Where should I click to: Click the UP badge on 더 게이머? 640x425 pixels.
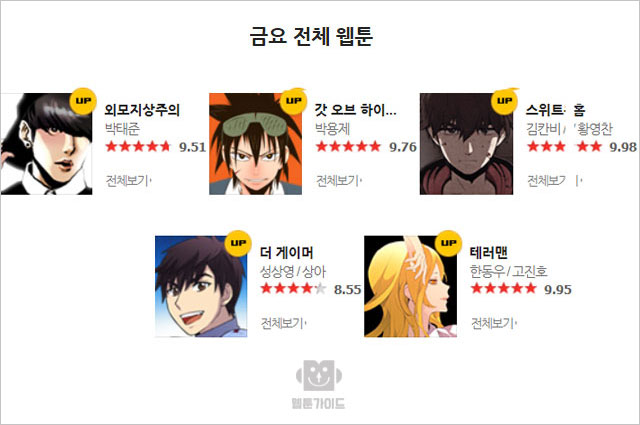[238, 243]
